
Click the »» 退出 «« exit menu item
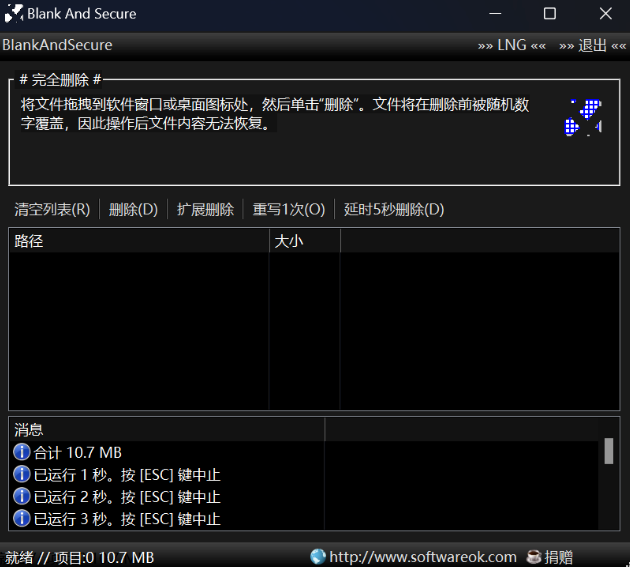tap(592, 45)
